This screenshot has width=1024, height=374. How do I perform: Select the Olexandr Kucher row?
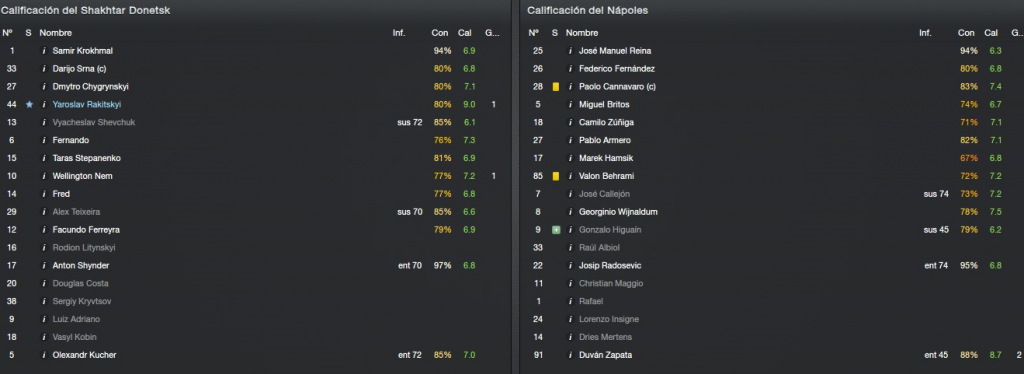pos(255,355)
